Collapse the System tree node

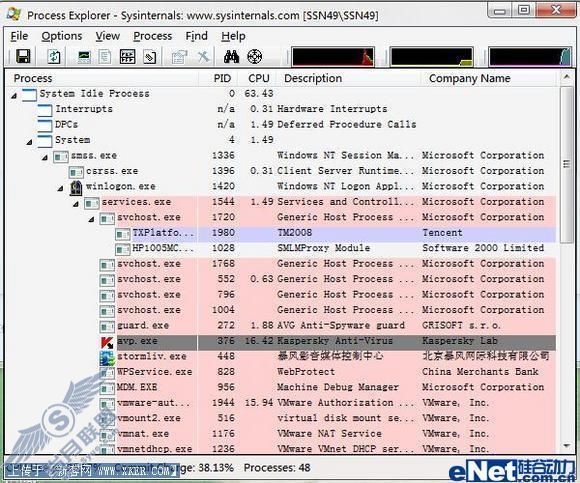(29, 142)
